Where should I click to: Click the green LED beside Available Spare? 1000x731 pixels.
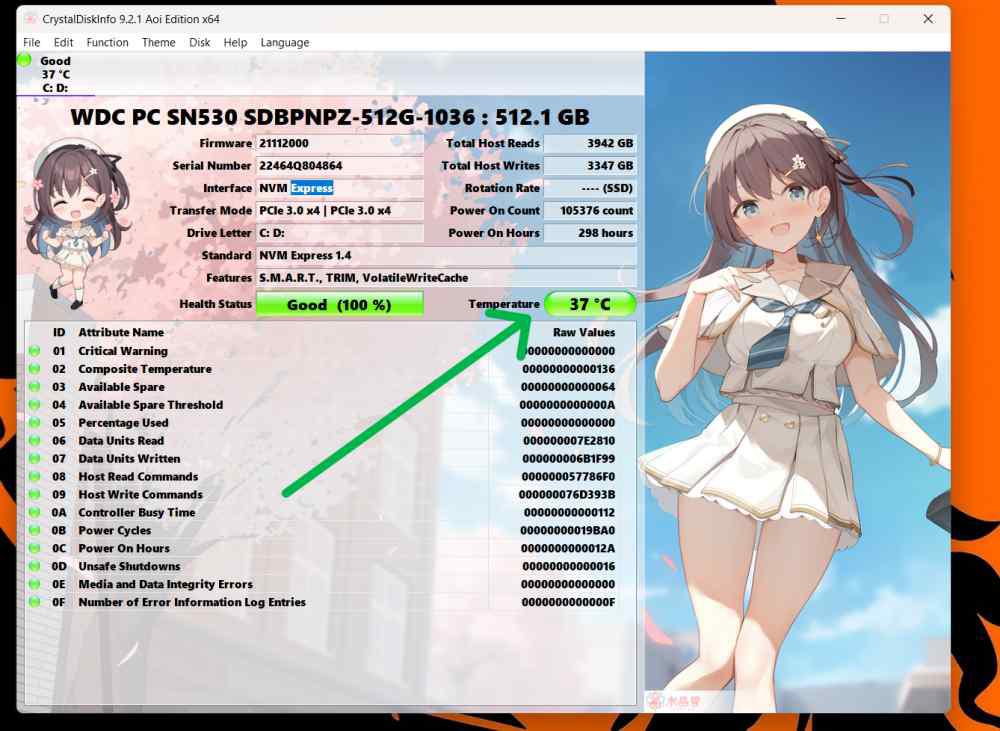pyautogui.click(x=33, y=387)
